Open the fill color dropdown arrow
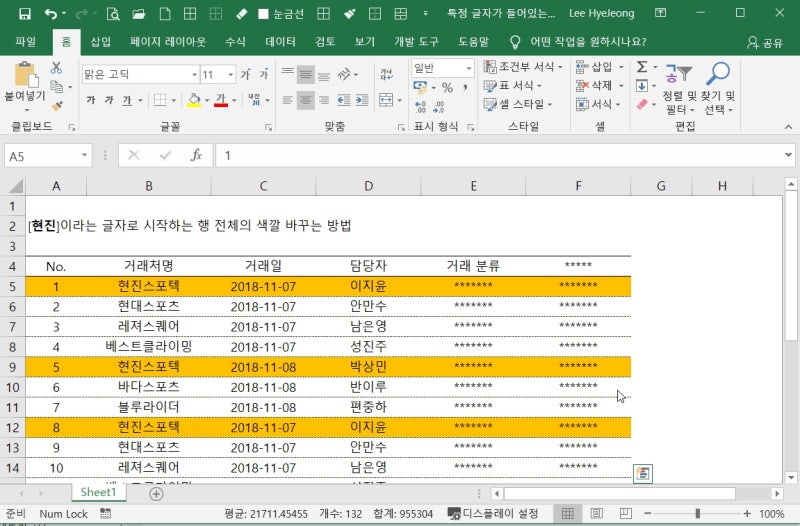This screenshot has width=800, height=526. coord(207,101)
